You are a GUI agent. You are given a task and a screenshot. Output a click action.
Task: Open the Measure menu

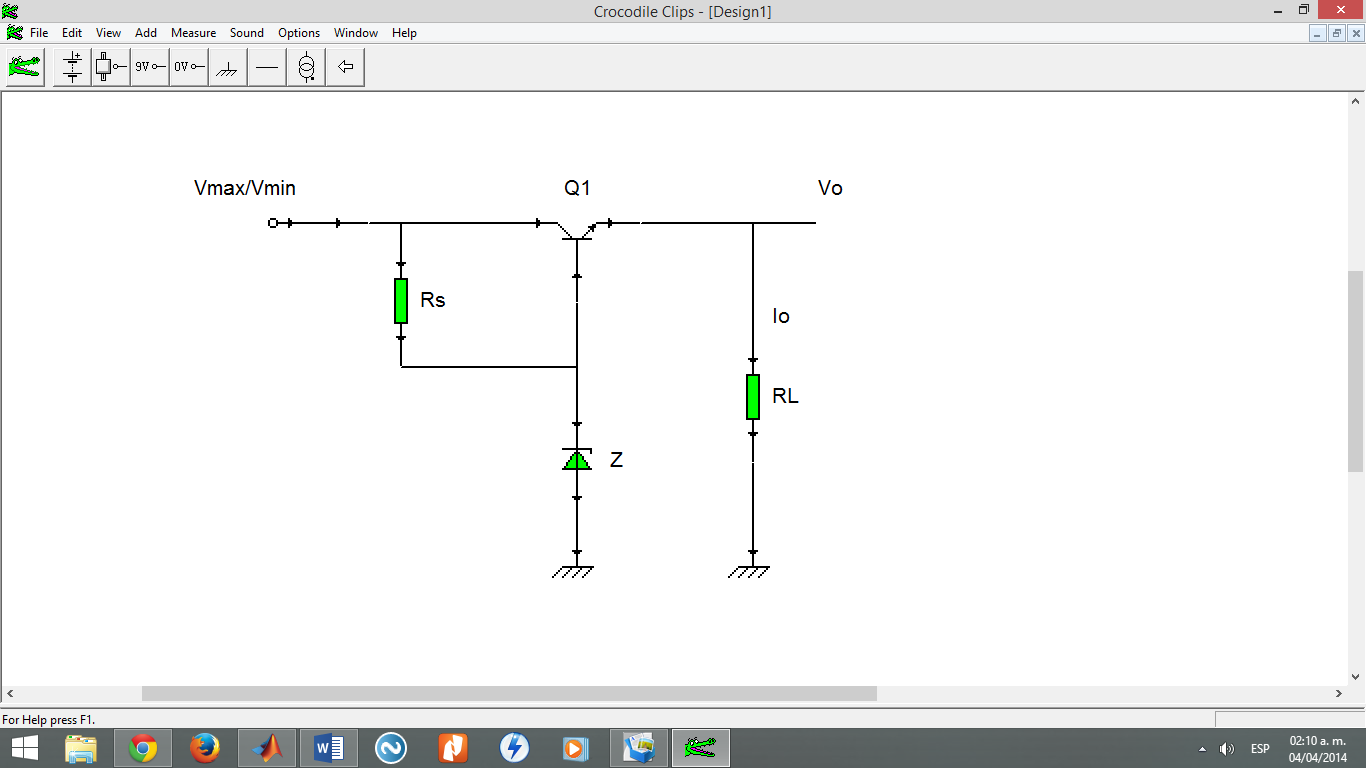coord(193,33)
